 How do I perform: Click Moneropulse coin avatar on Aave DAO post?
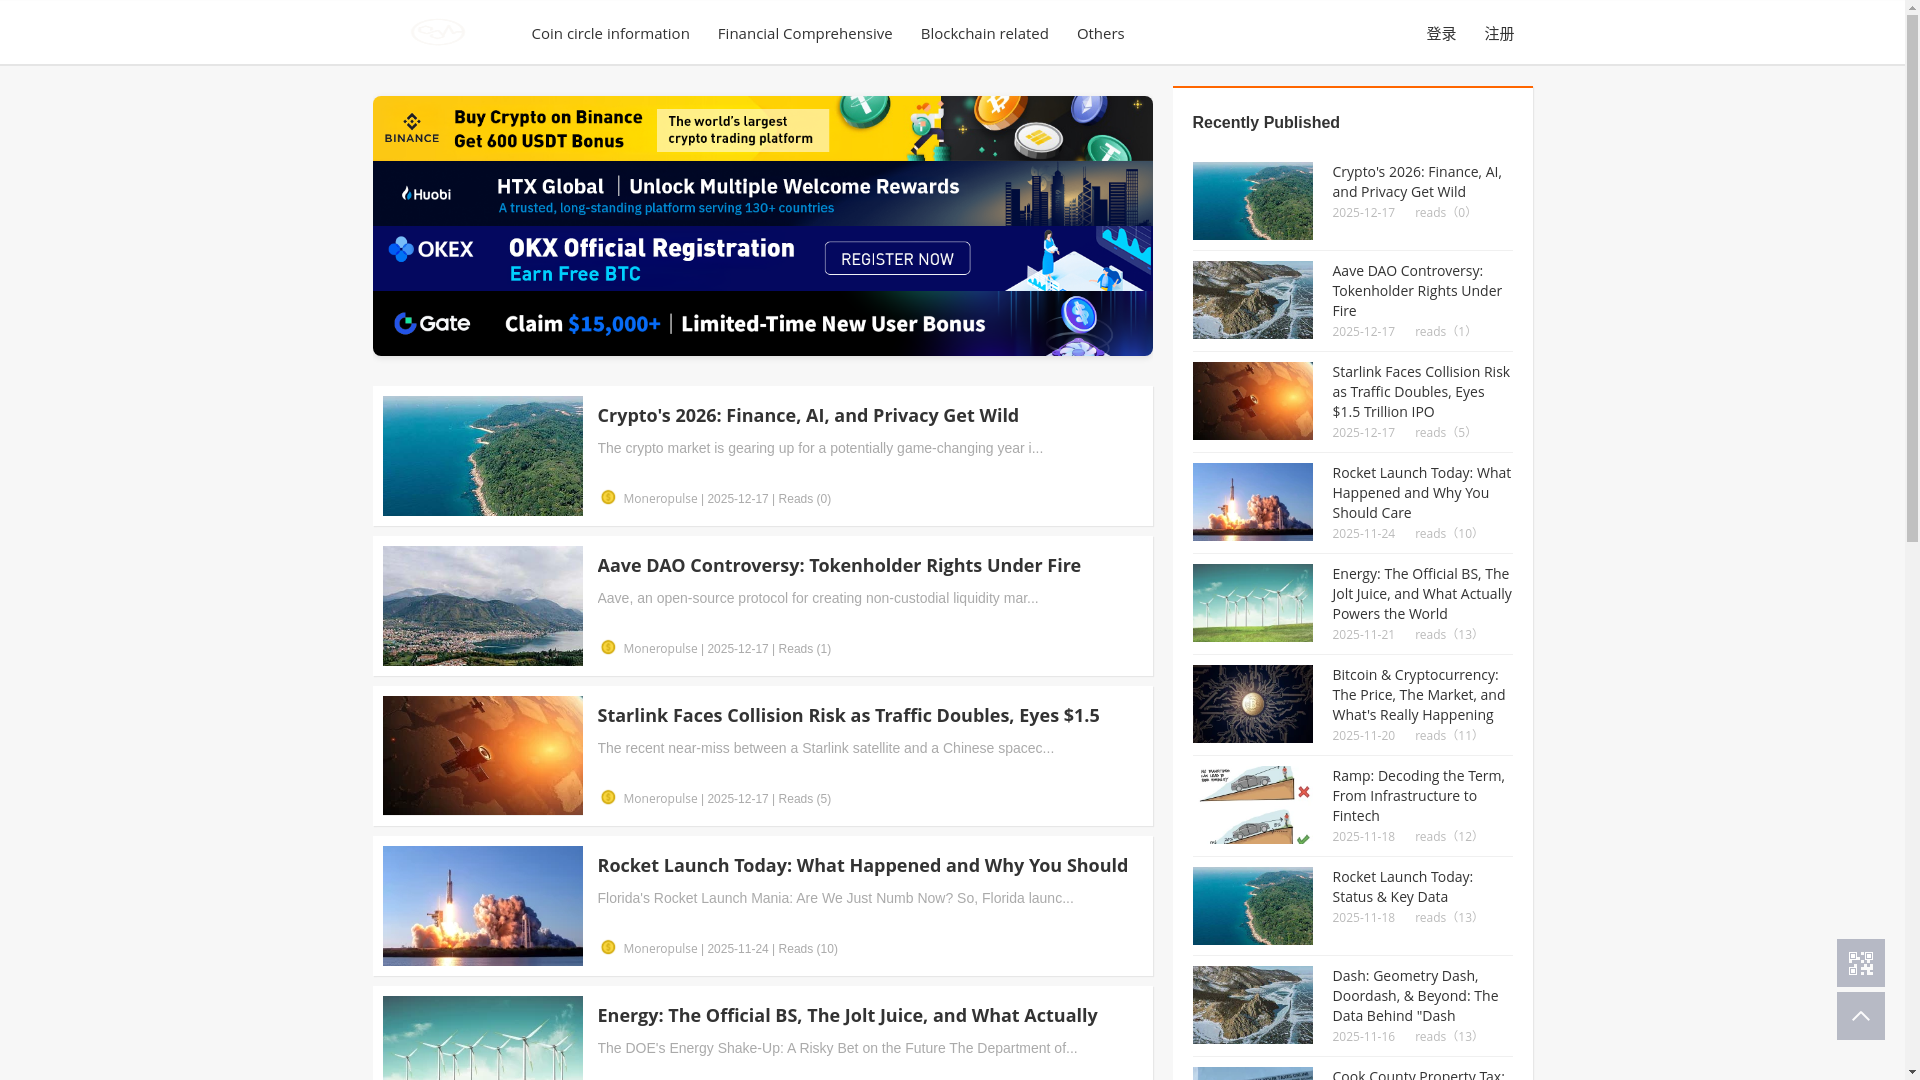click(x=608, y=647)
